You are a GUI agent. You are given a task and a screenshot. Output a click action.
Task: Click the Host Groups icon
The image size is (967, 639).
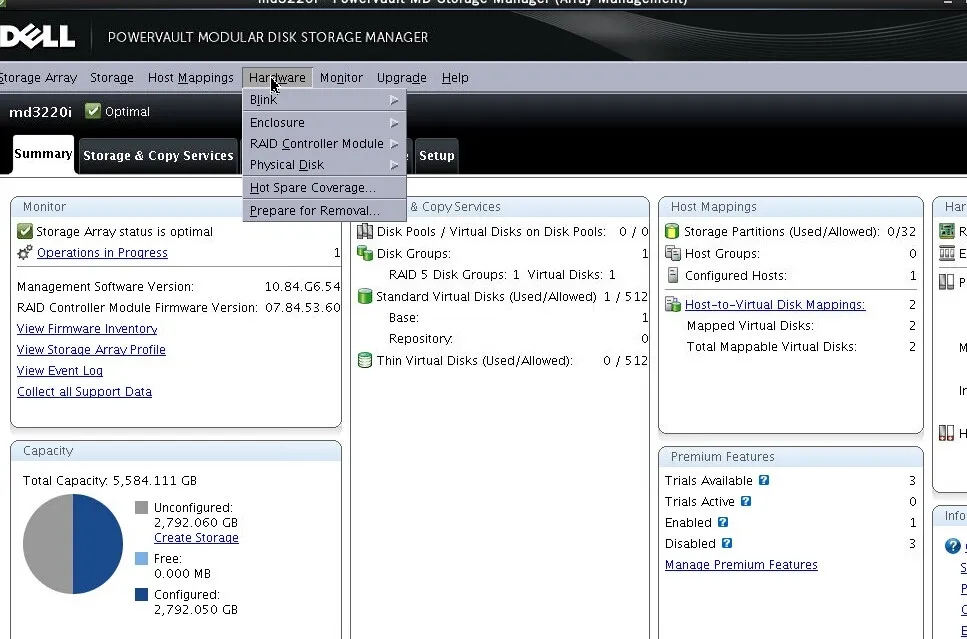coord(672,253)
